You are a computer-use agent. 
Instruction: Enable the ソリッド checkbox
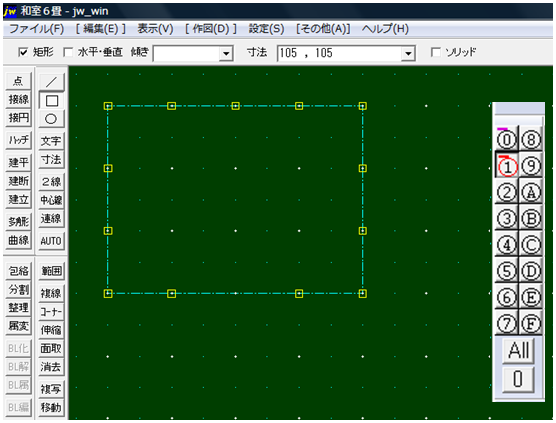pyautogui.click(x=435, y=52)
